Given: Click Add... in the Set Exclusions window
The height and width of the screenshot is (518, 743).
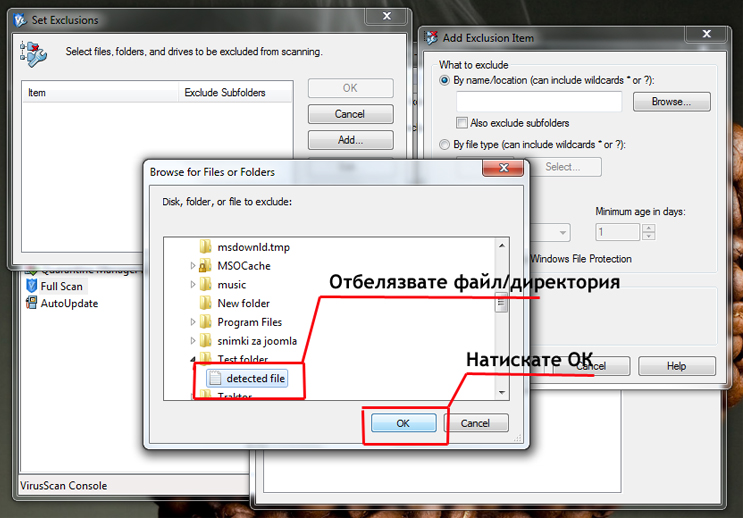Looking at the screenshot, I should [x=350, y=140].
